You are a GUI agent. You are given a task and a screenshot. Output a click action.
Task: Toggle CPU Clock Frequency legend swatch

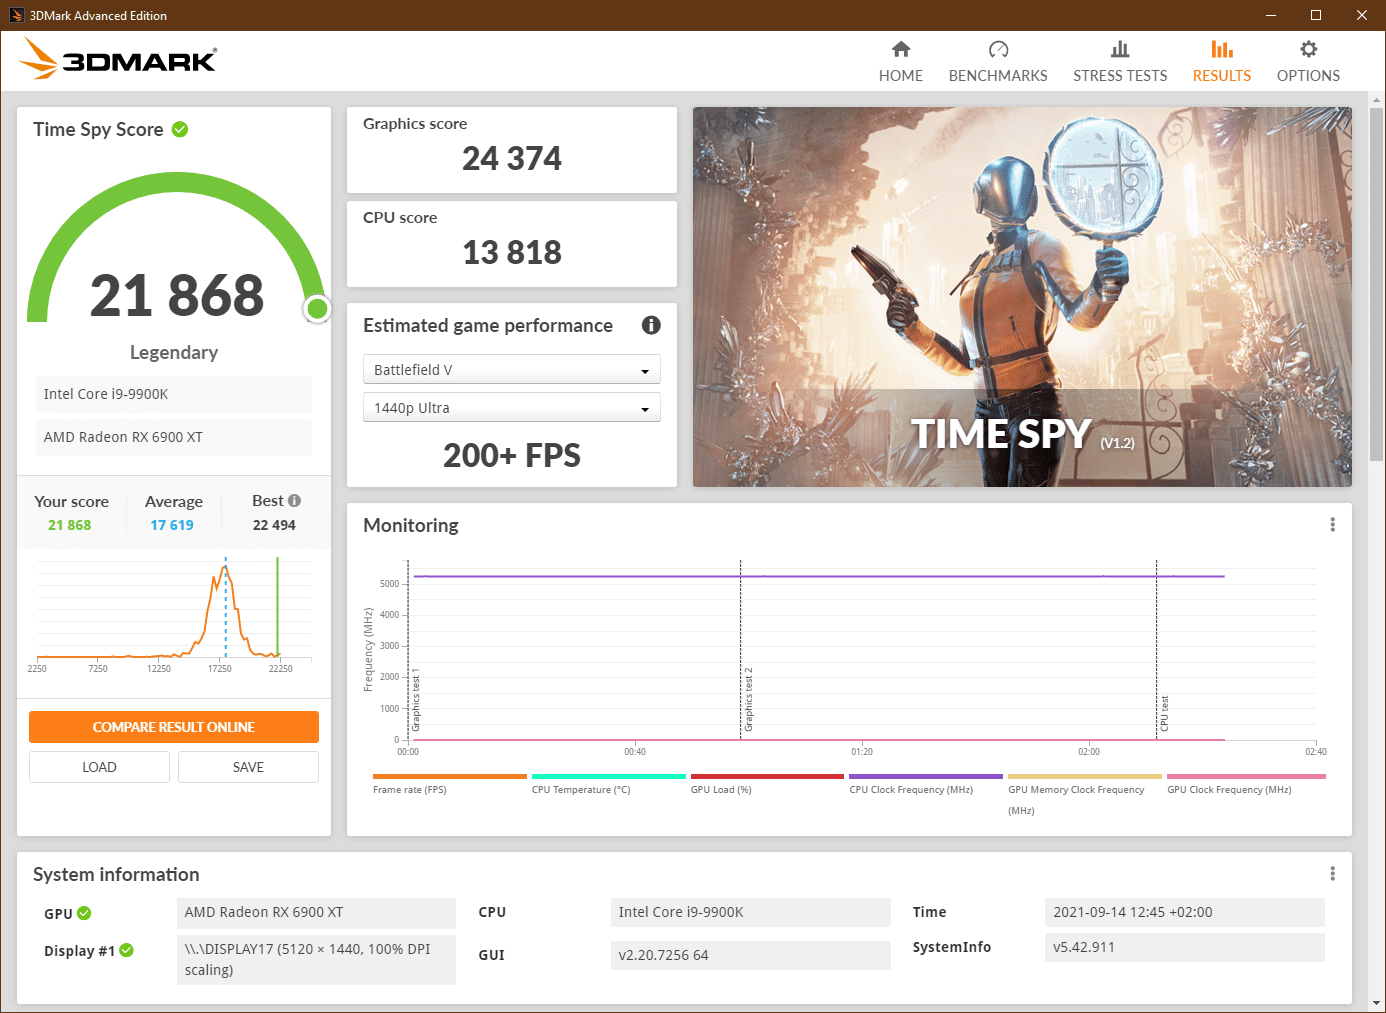926,776
